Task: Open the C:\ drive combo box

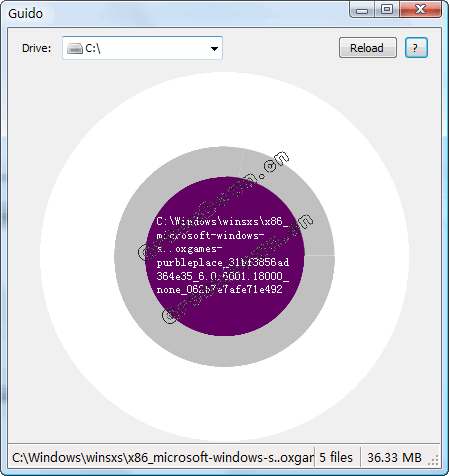Action: pyautogui.click(x=142, y=48)
